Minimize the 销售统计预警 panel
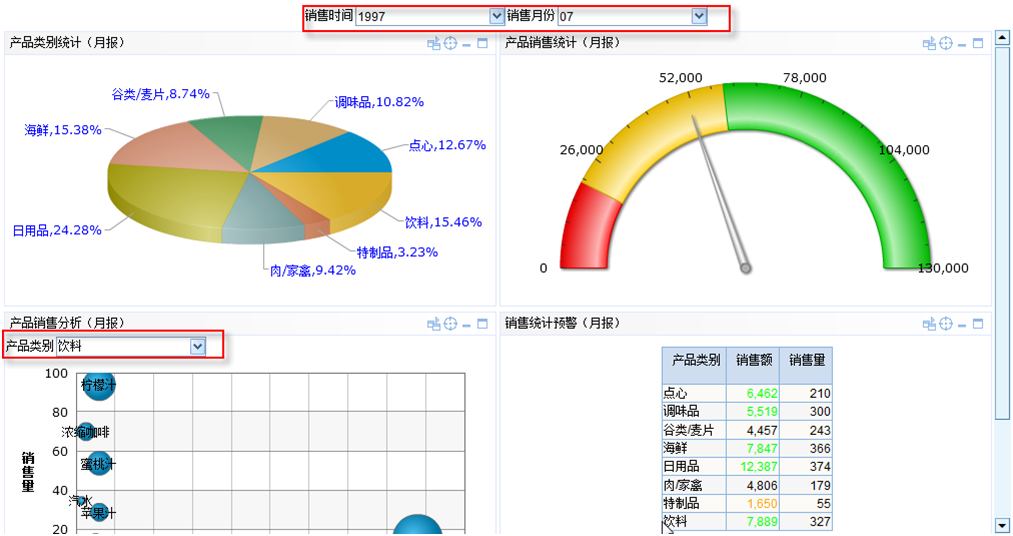The image size is (1013, 536). pyautogui.click(x=962, y=325)
